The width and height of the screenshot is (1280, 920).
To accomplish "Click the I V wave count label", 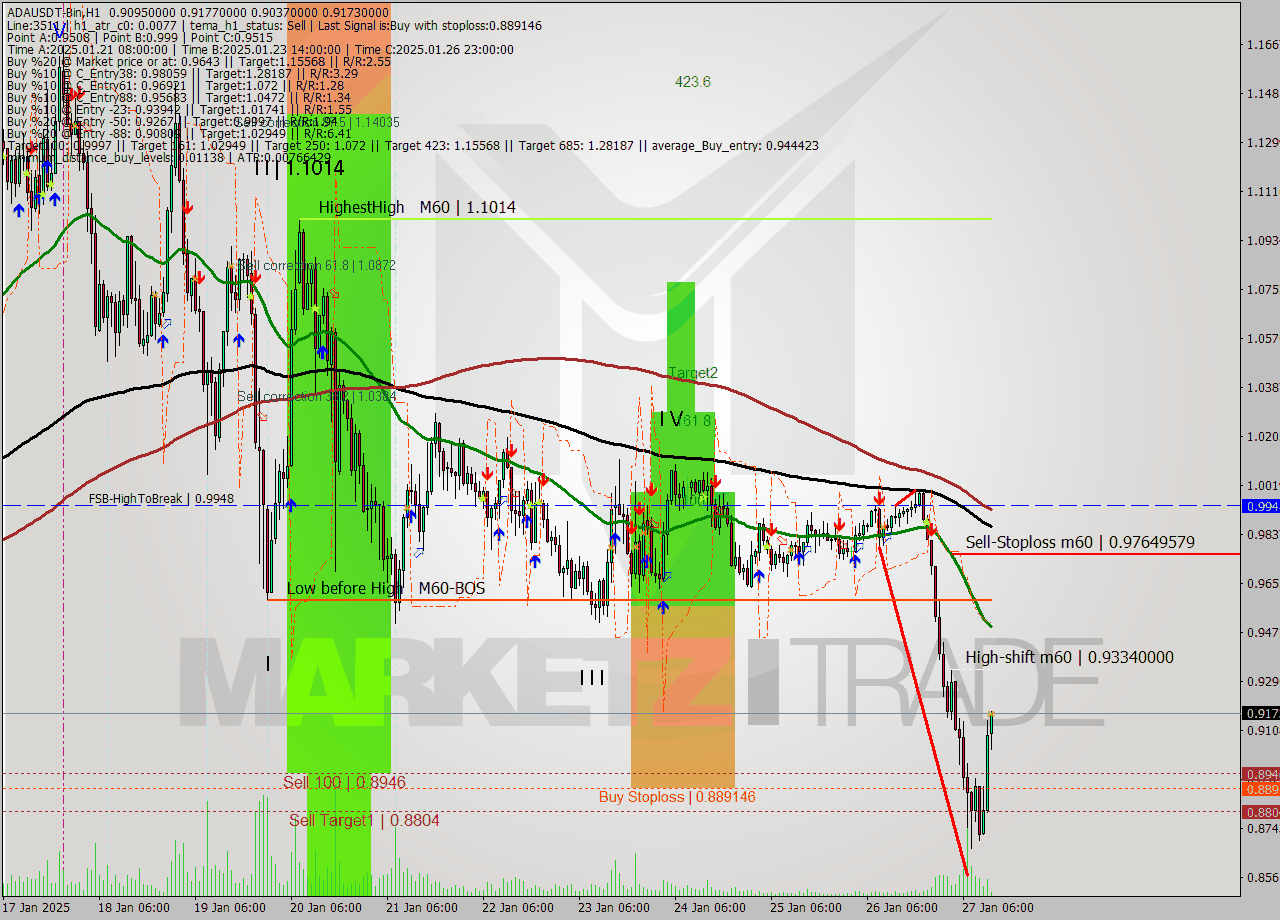I will click(x=670, y=419).
